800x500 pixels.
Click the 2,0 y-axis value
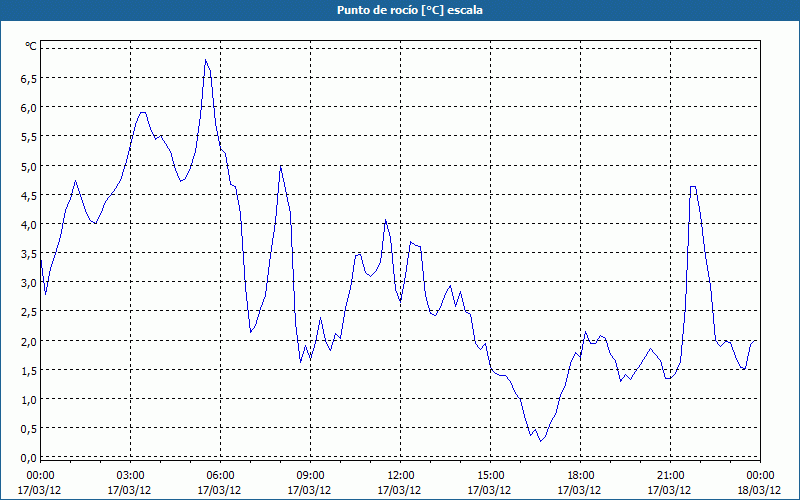(x=28, y=341)
